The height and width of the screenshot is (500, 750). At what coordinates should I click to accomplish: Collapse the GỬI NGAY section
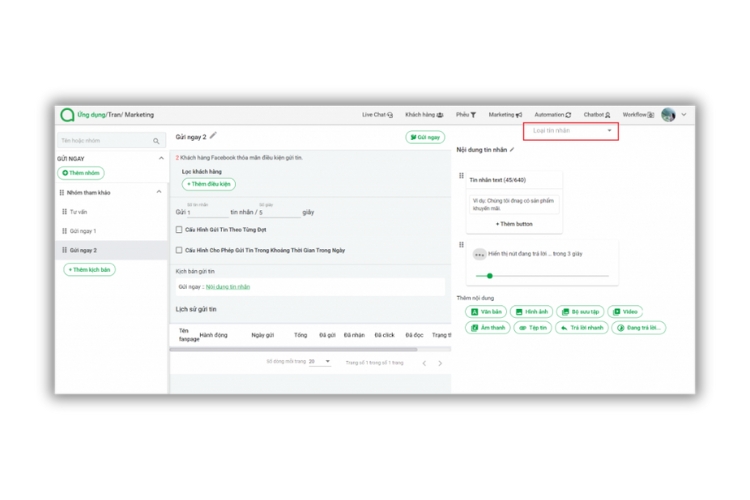(x=161, y=158)
